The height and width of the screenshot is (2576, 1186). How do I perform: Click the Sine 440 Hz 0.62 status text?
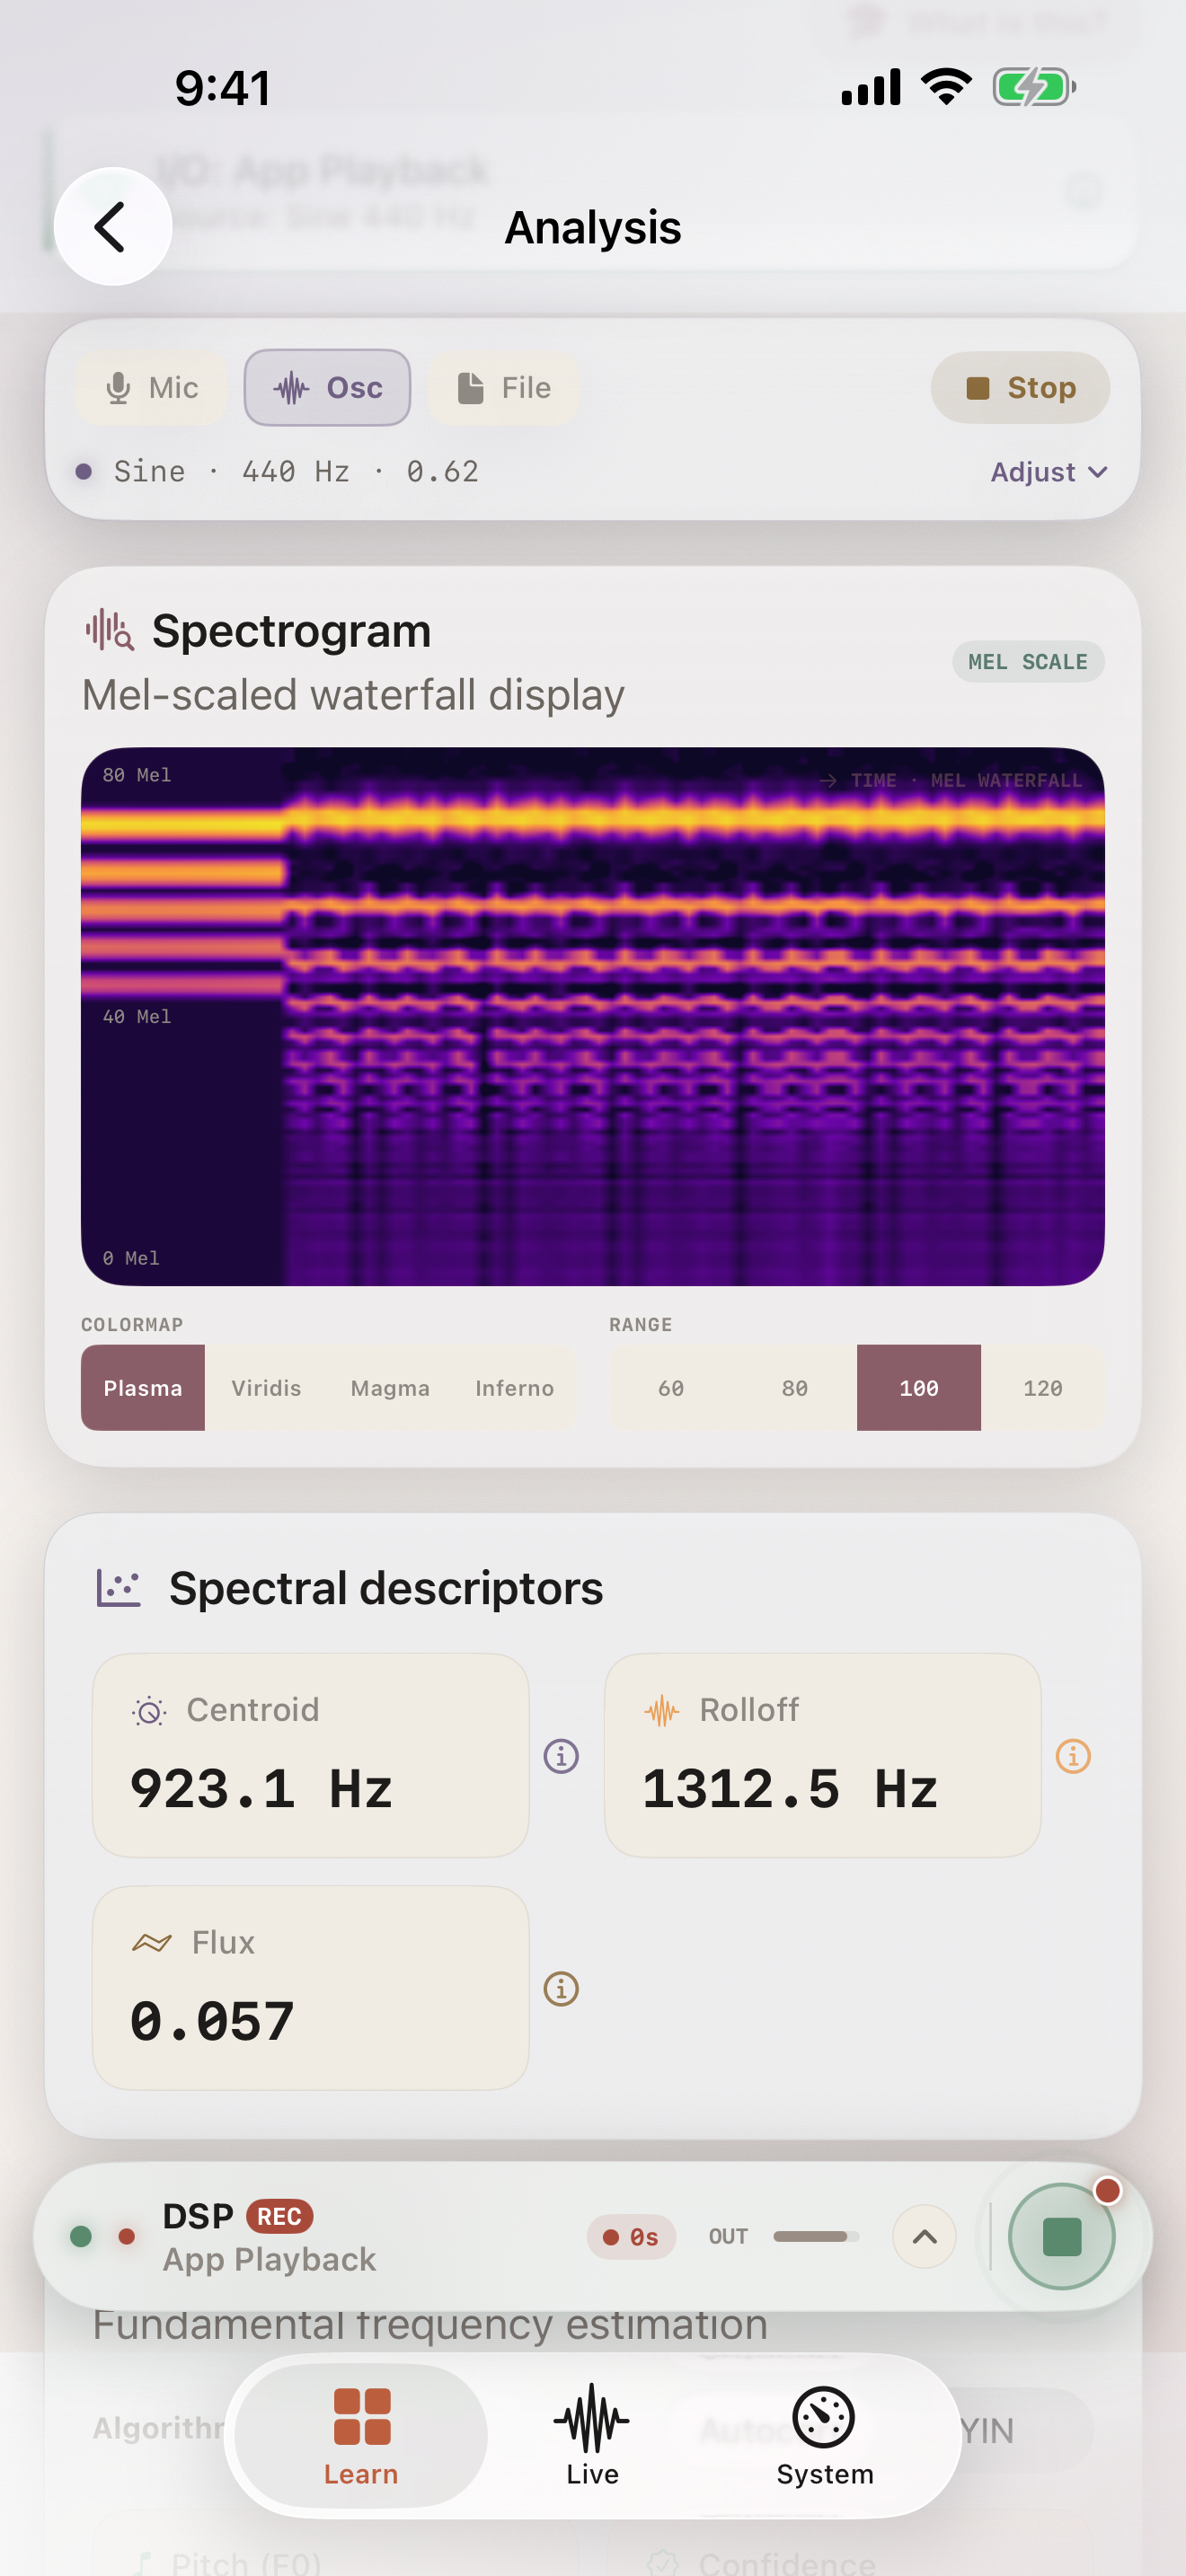[x=296, y=472]
